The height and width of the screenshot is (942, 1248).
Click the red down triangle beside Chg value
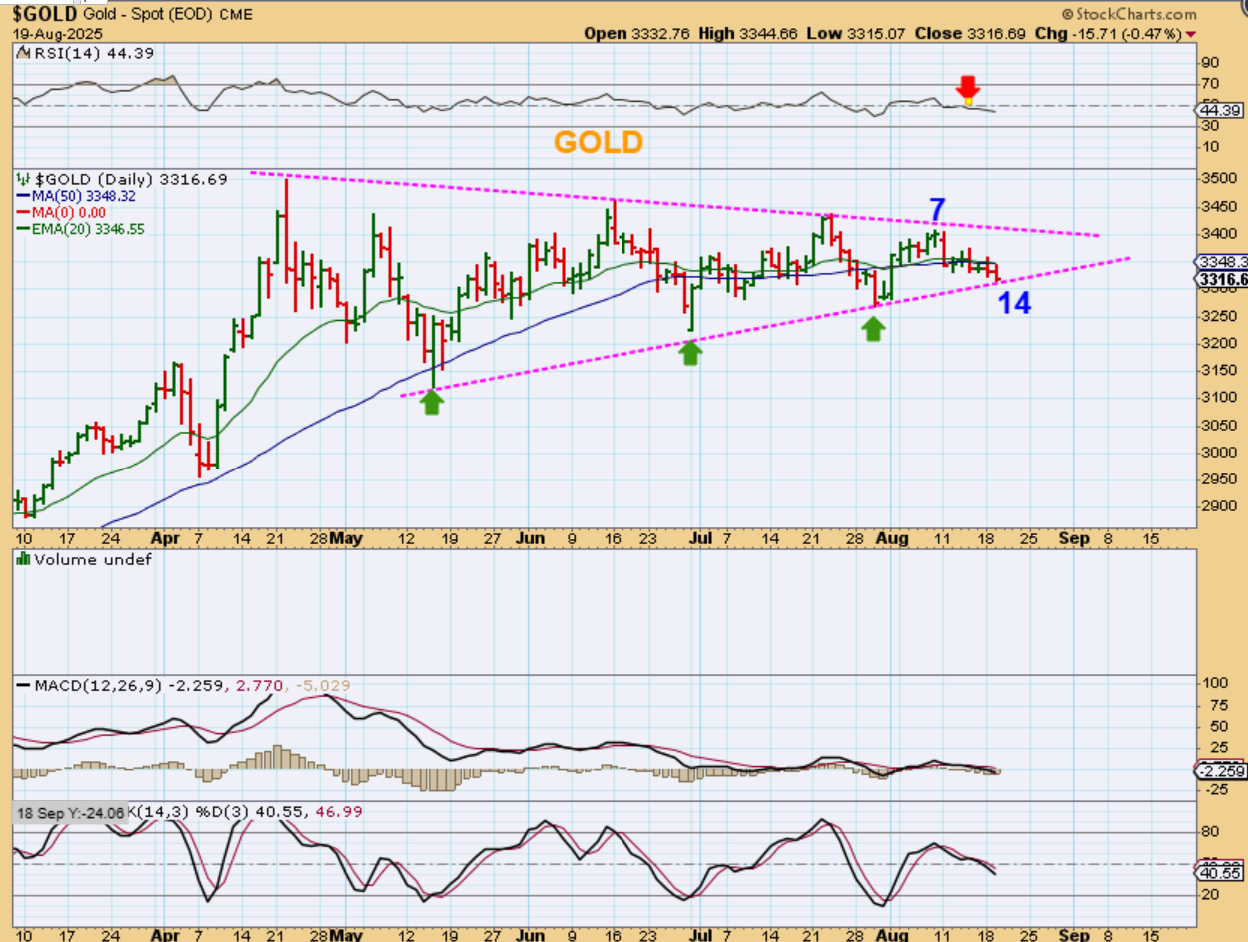[1190, 34]
